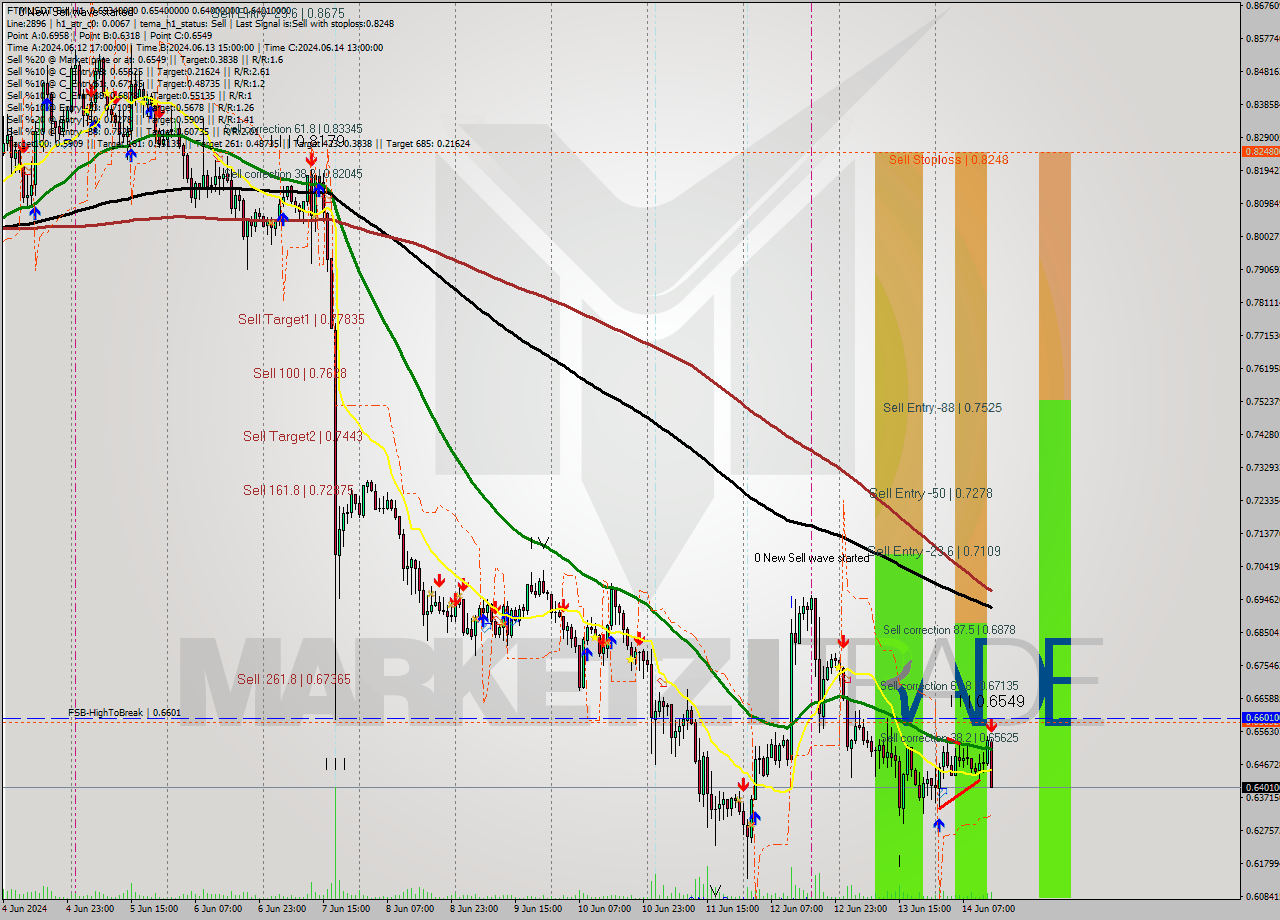Click the 'Target 685: 0.21624' text
The width and height of the screenshot is (1280, 920).
pos(428,144)
